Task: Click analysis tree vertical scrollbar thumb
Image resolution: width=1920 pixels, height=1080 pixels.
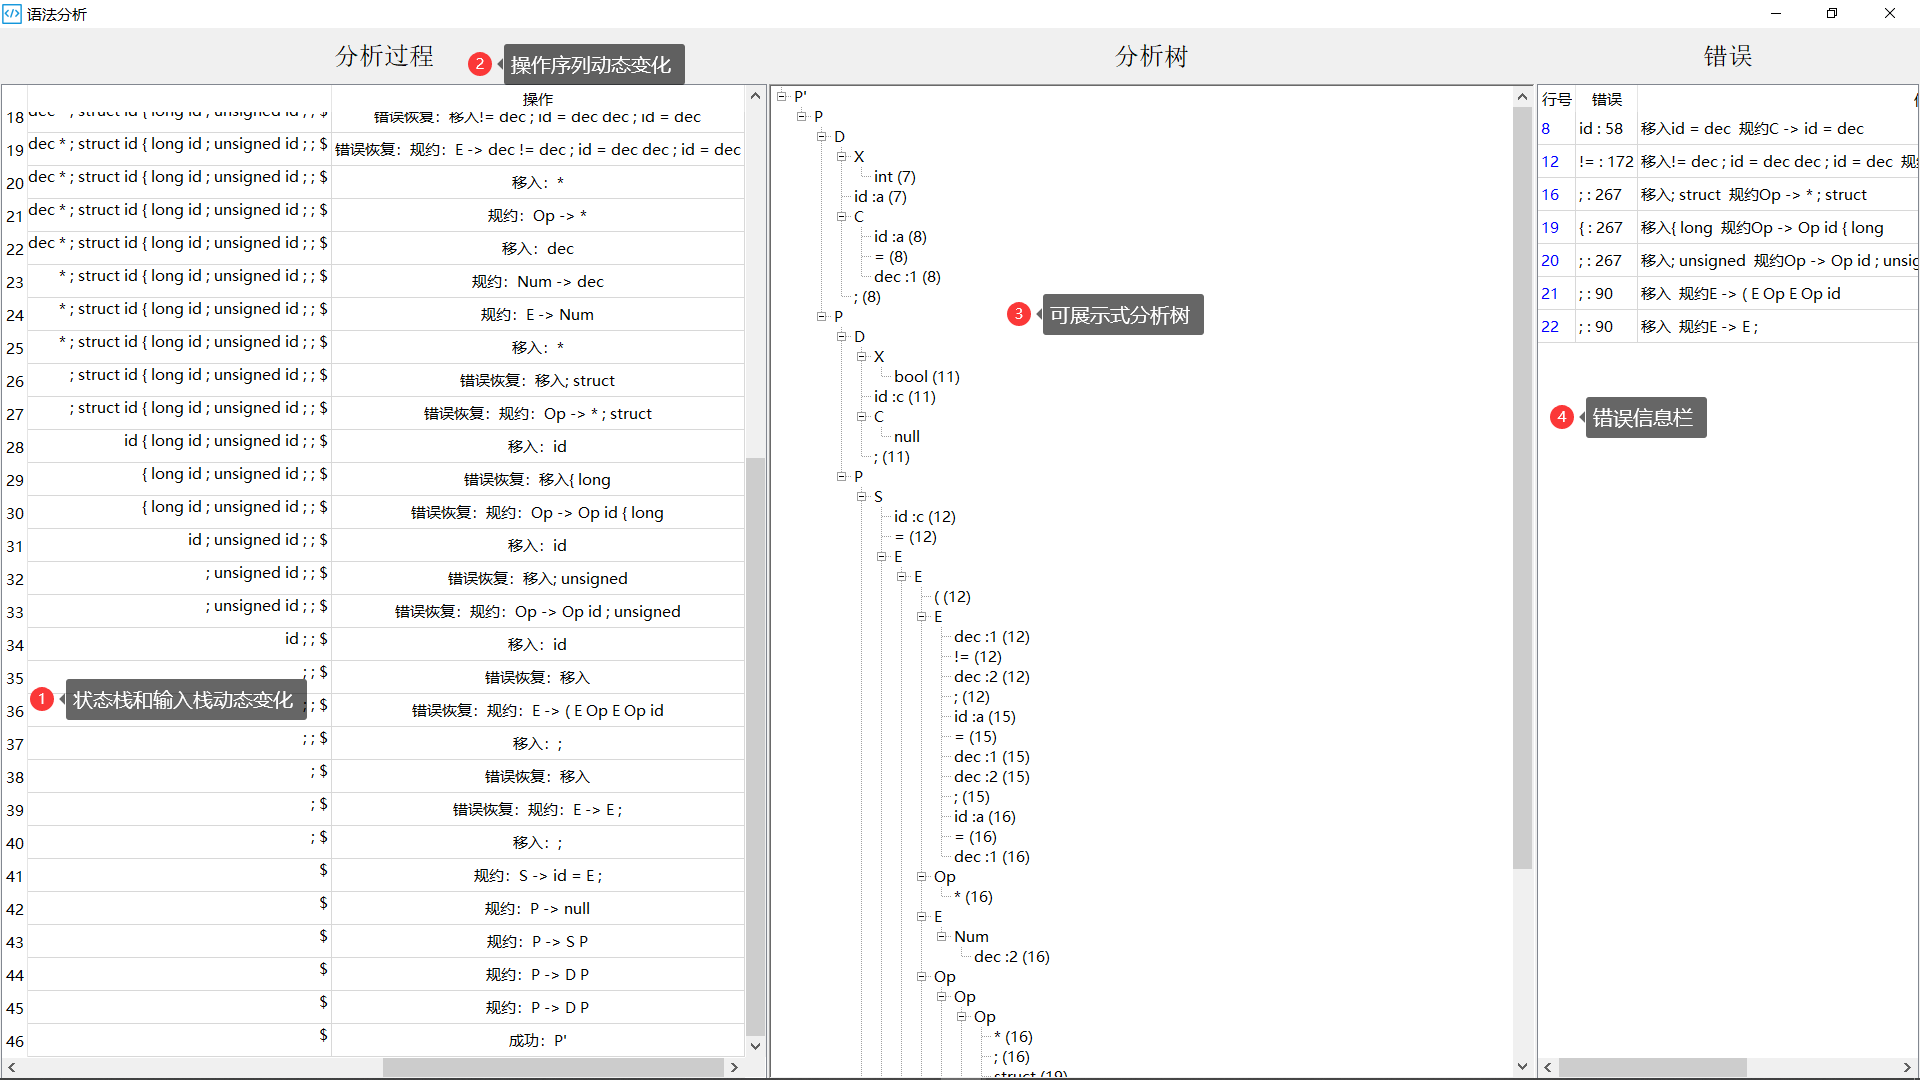Action: point(1523,488)
